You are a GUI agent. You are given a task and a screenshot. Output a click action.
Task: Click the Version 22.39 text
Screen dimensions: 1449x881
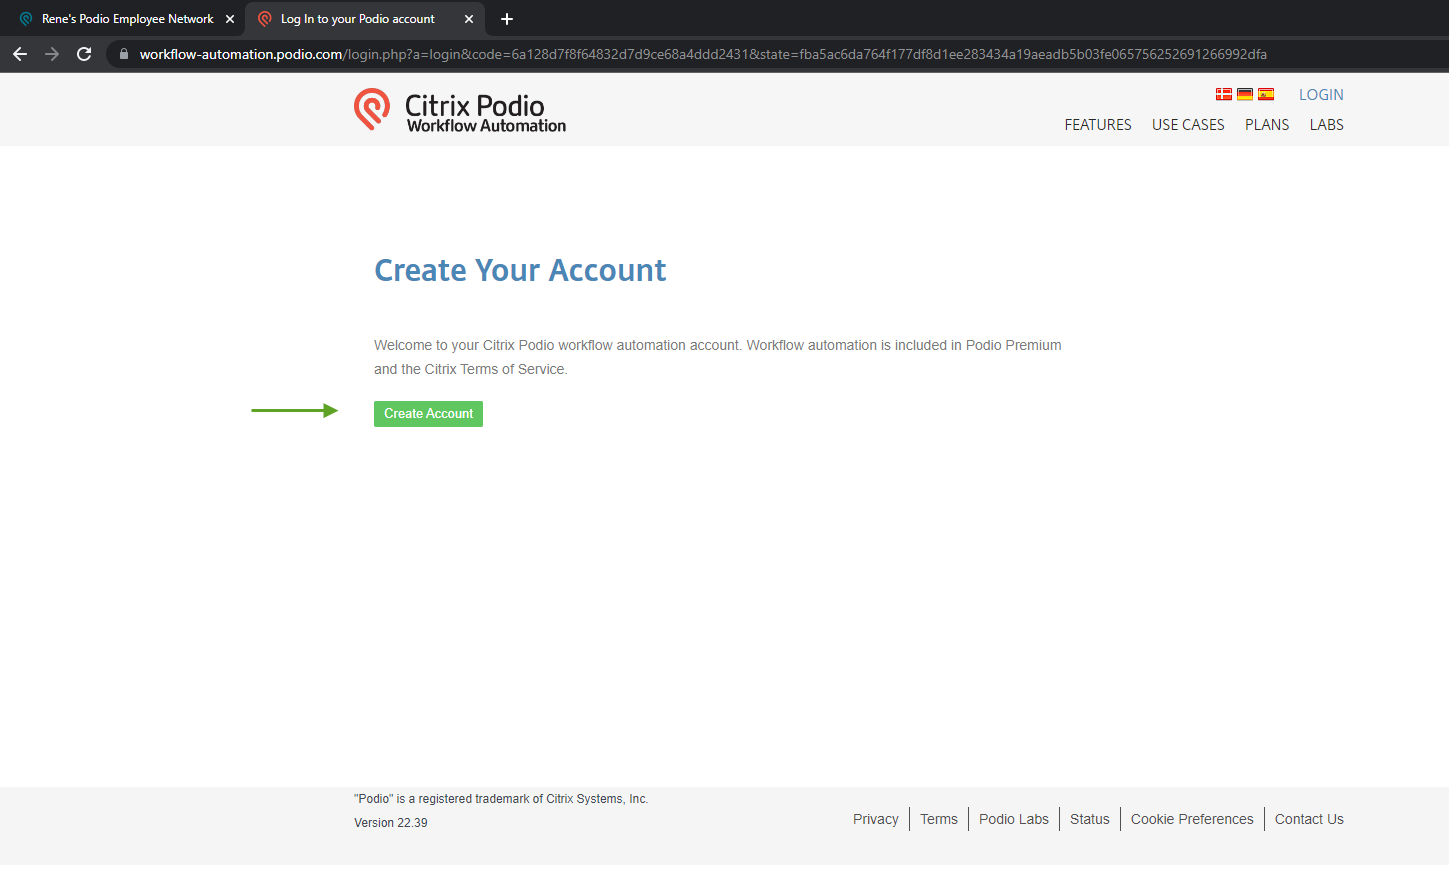[391, 823]
